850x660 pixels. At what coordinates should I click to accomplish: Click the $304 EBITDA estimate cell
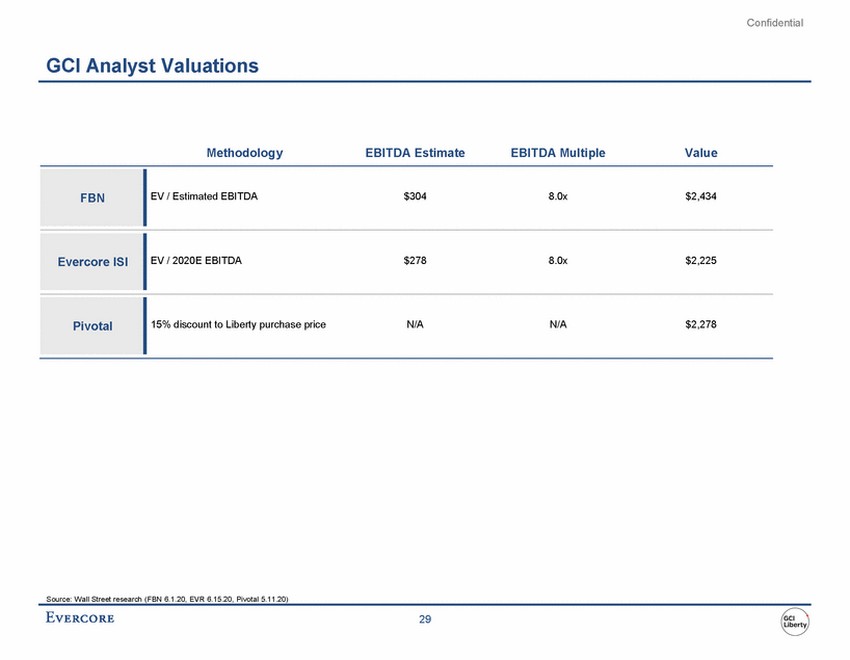tap(415, 197)
